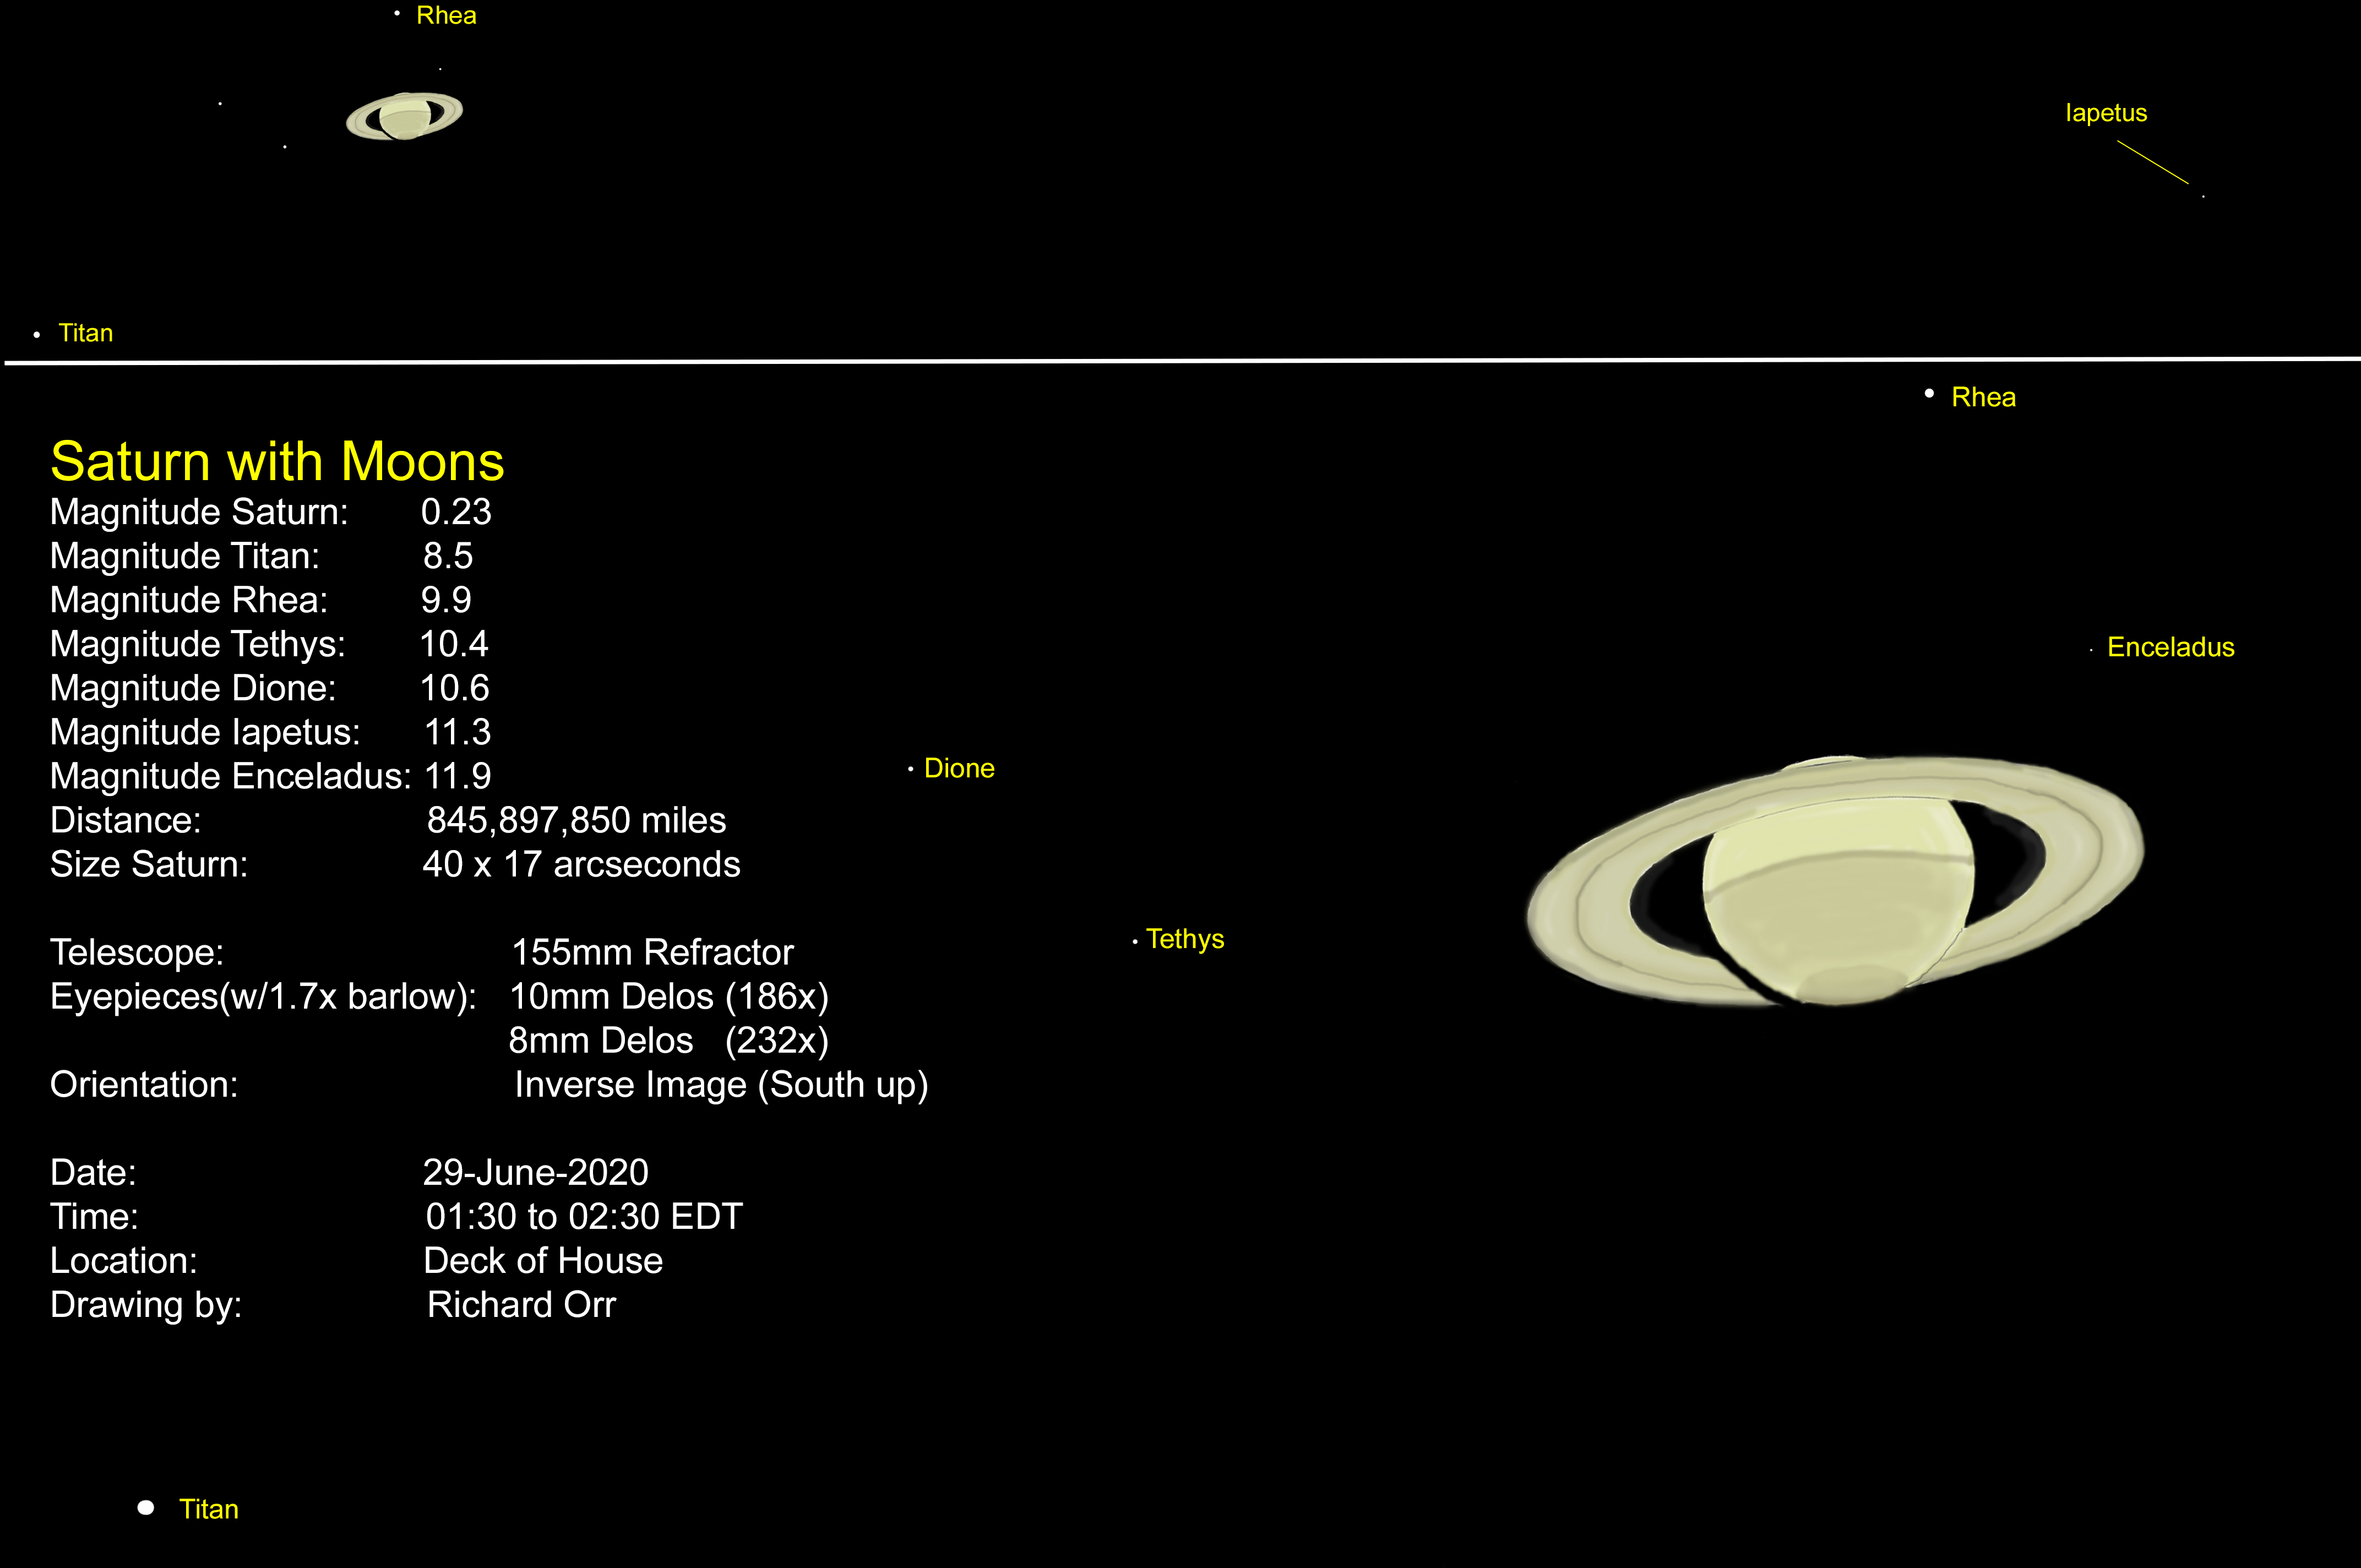Click the Rhea label beside the large dot
The height and width of the screenshot is (1568, 2361).
click(1983, 397)
